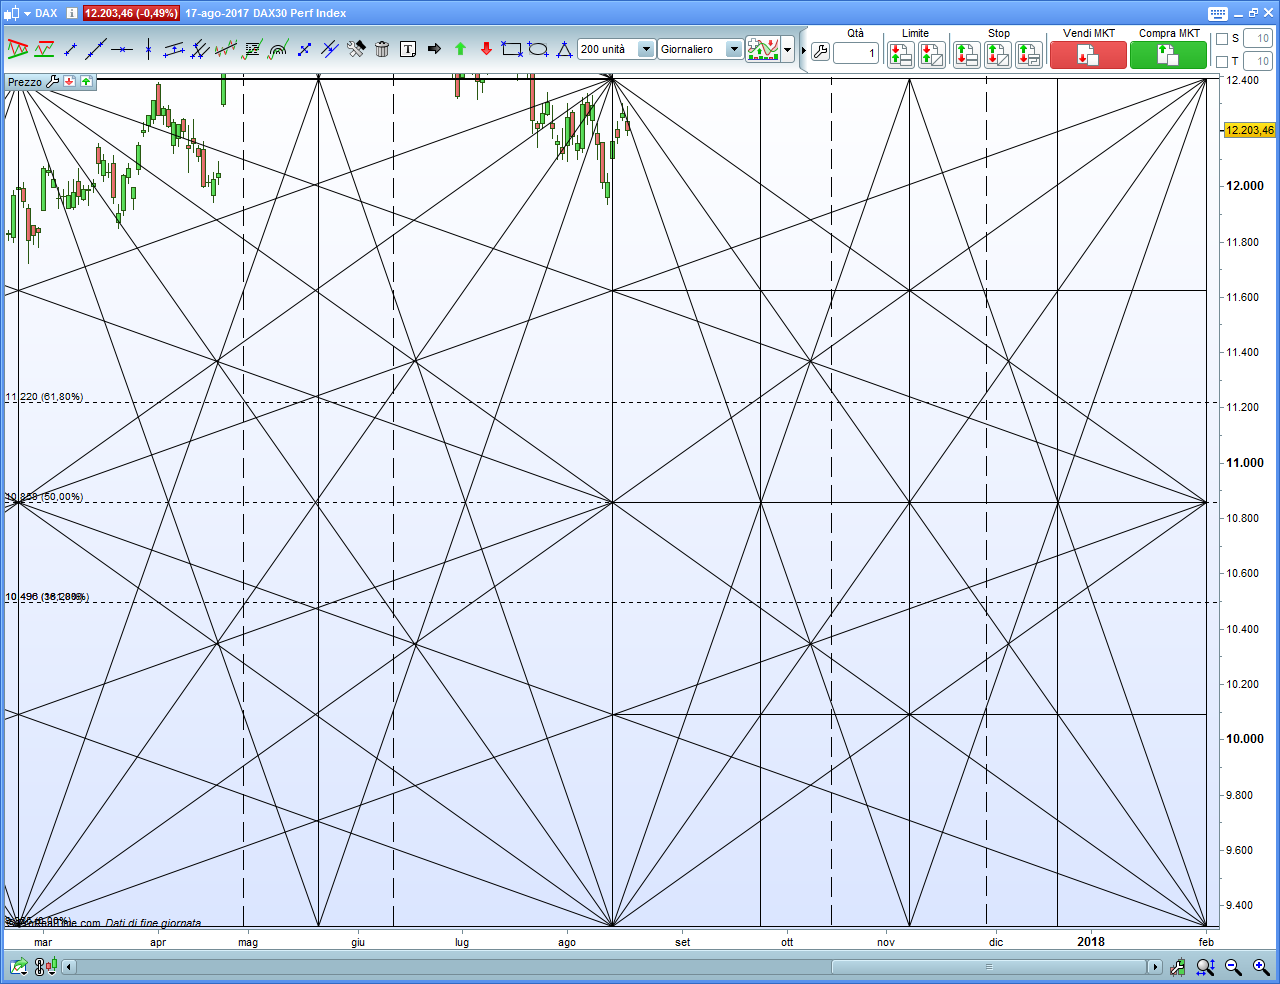Enable the S stop checkbox
Screen dimensions: 1280x984
1222,39
